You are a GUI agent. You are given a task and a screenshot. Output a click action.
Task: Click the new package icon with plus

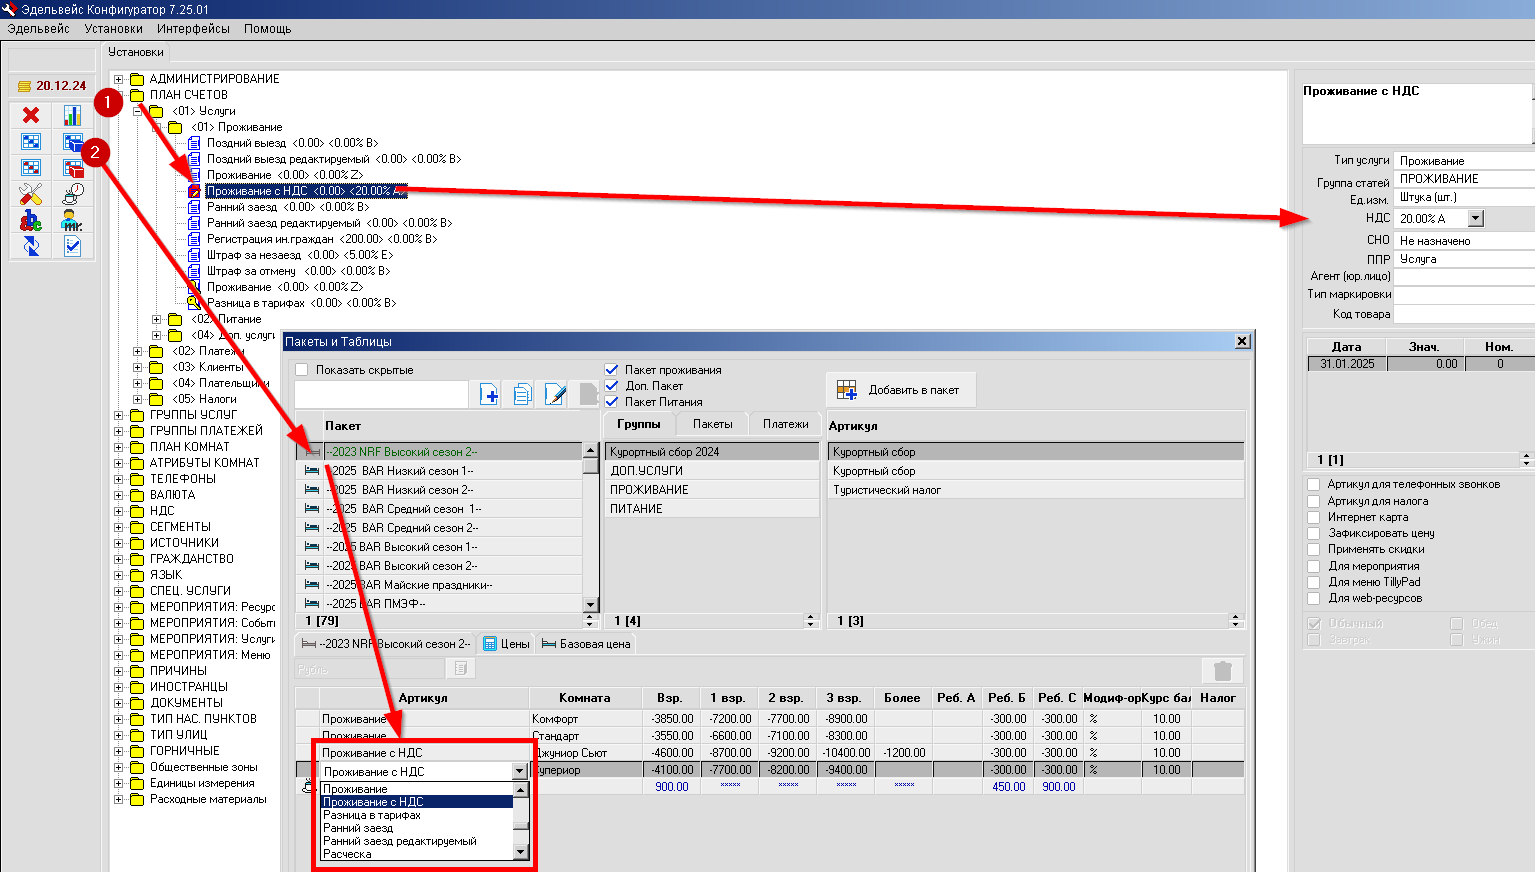(489, 395)
